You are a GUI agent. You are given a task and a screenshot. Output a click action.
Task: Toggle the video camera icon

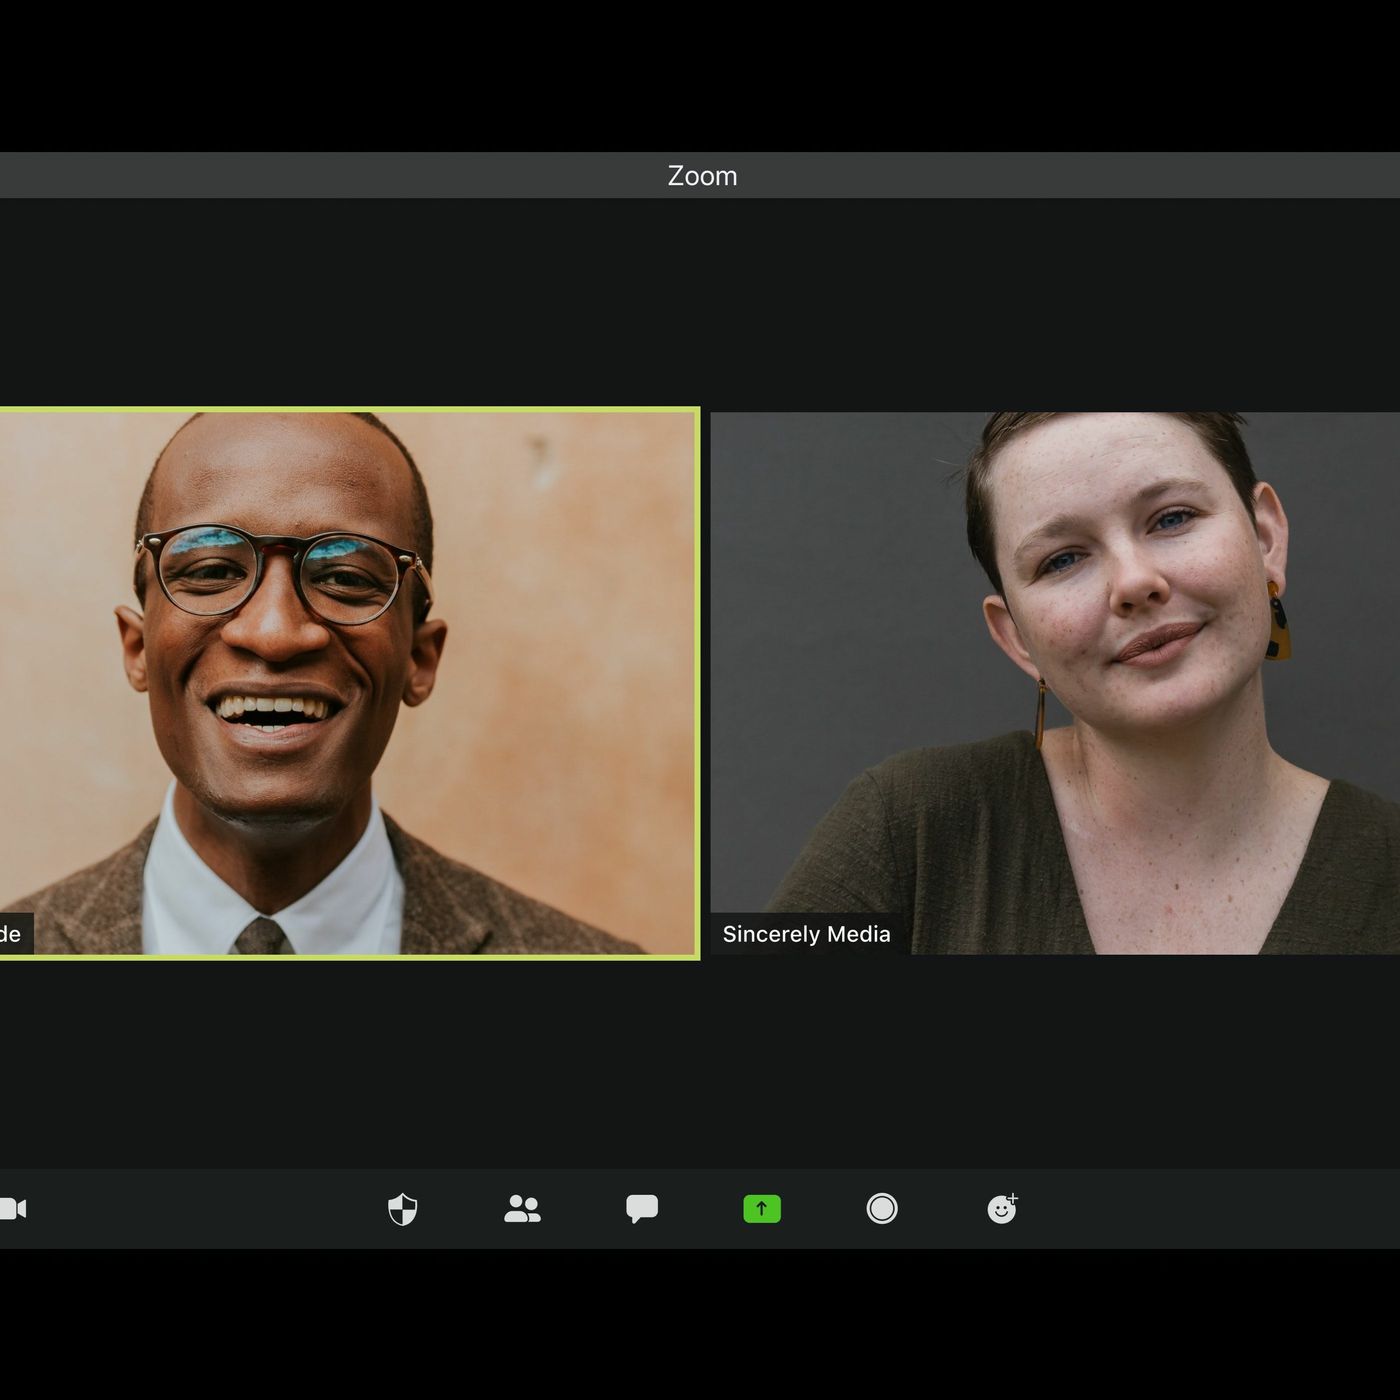tap(14, 1209)
